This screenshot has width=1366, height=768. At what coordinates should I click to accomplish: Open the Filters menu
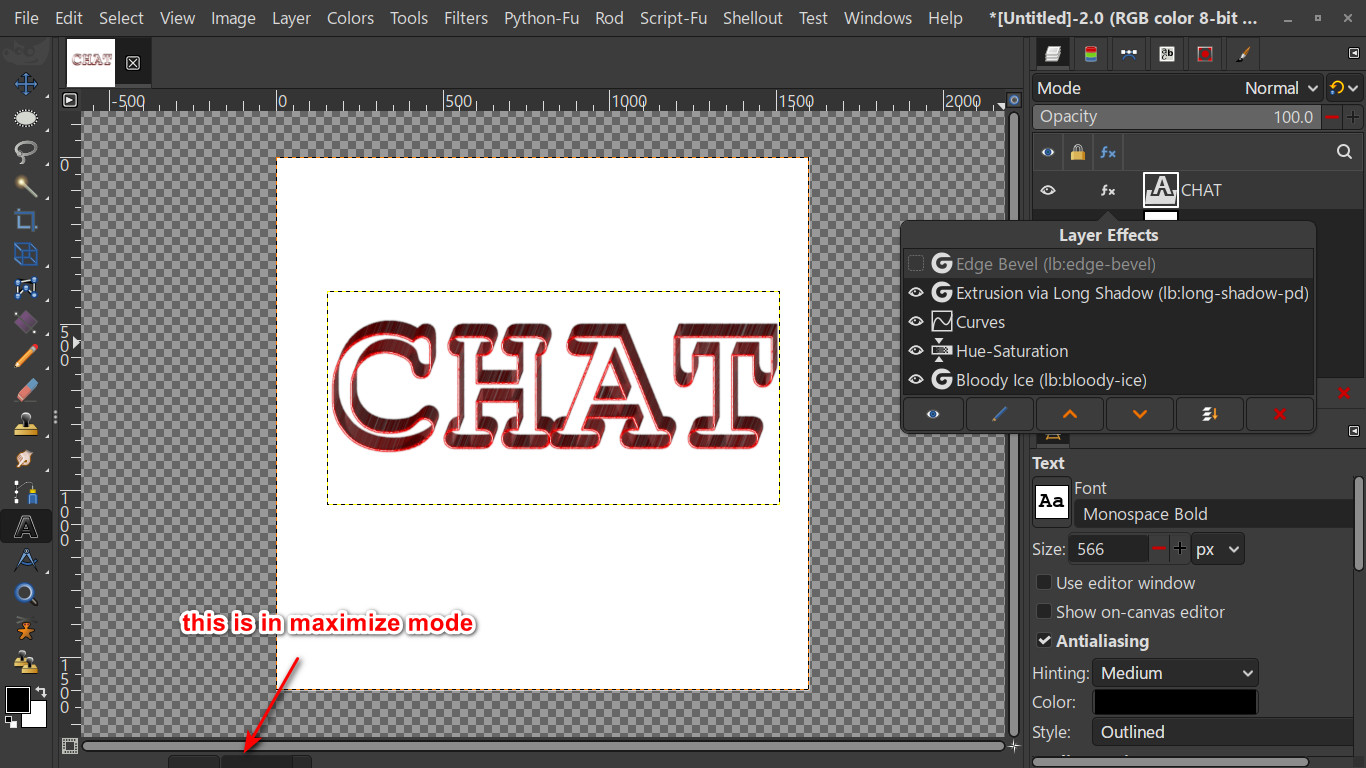pos(466,18)
